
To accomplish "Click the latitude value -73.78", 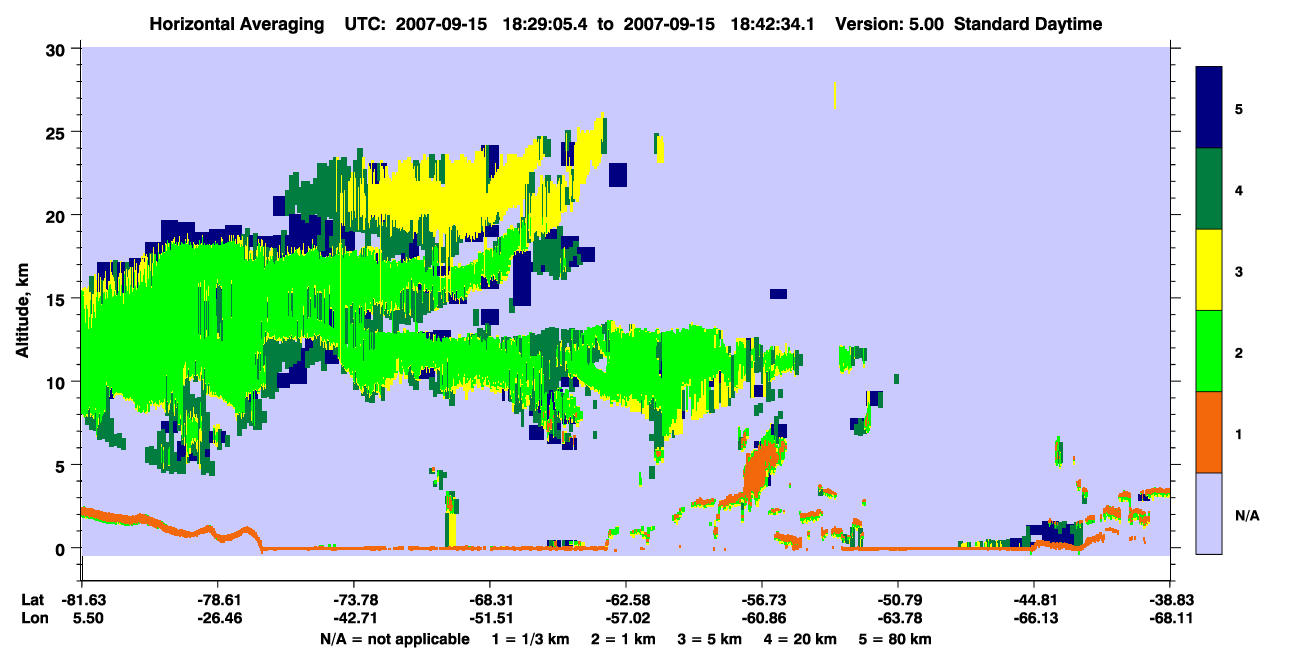I will coord(353,600).
